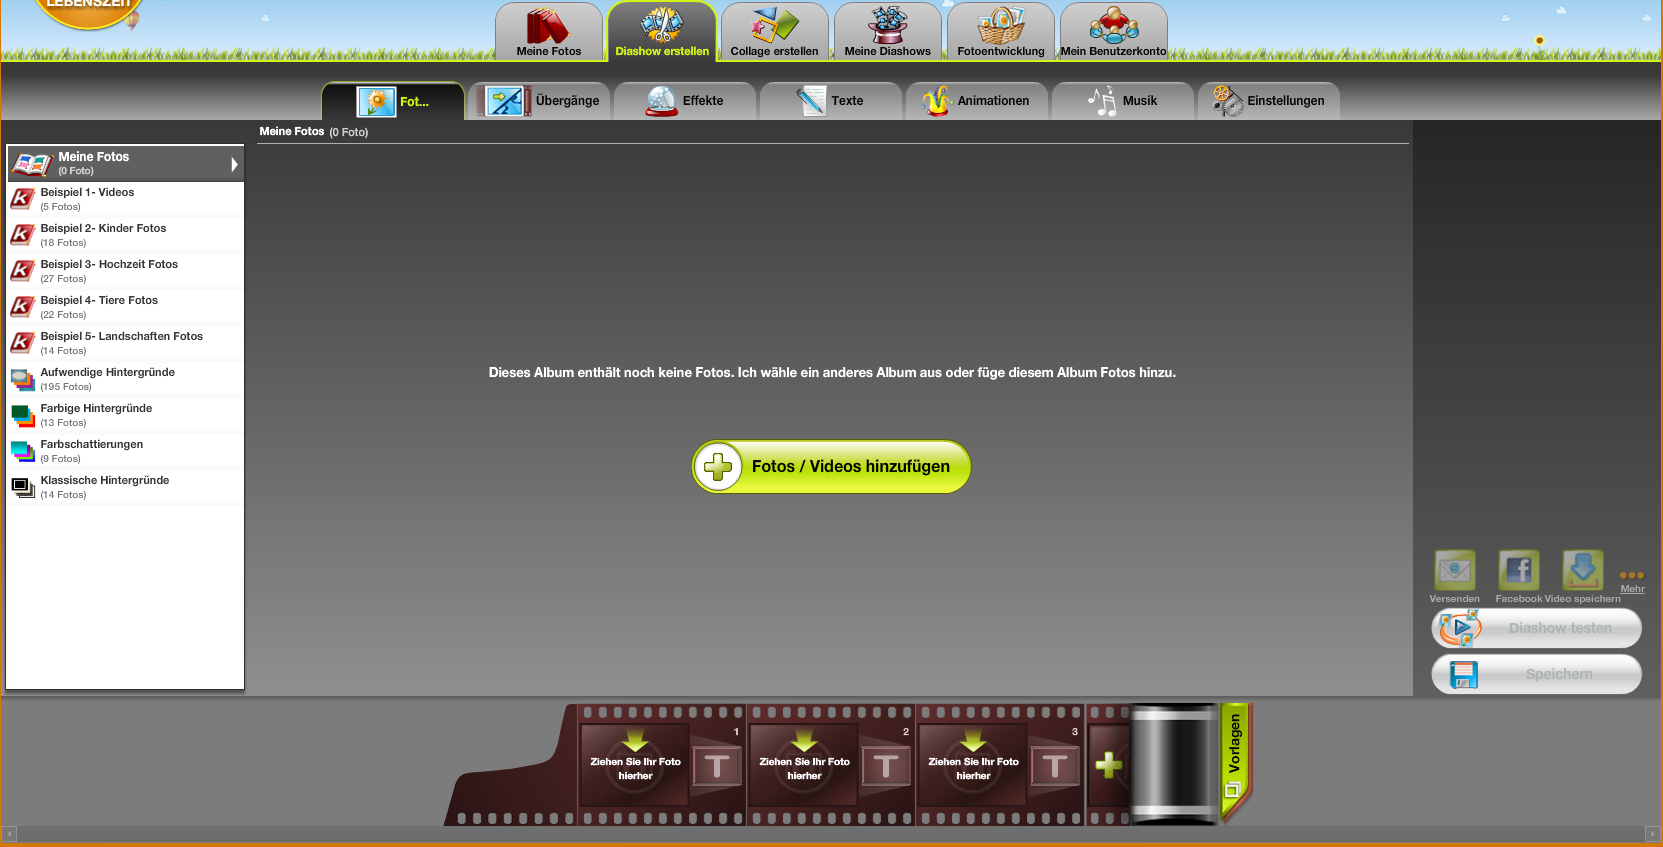Viewport: 1663px width, 847px height.
Task: Click the Fotos / Videos hinzufügen button
Action: pos(832,467)
